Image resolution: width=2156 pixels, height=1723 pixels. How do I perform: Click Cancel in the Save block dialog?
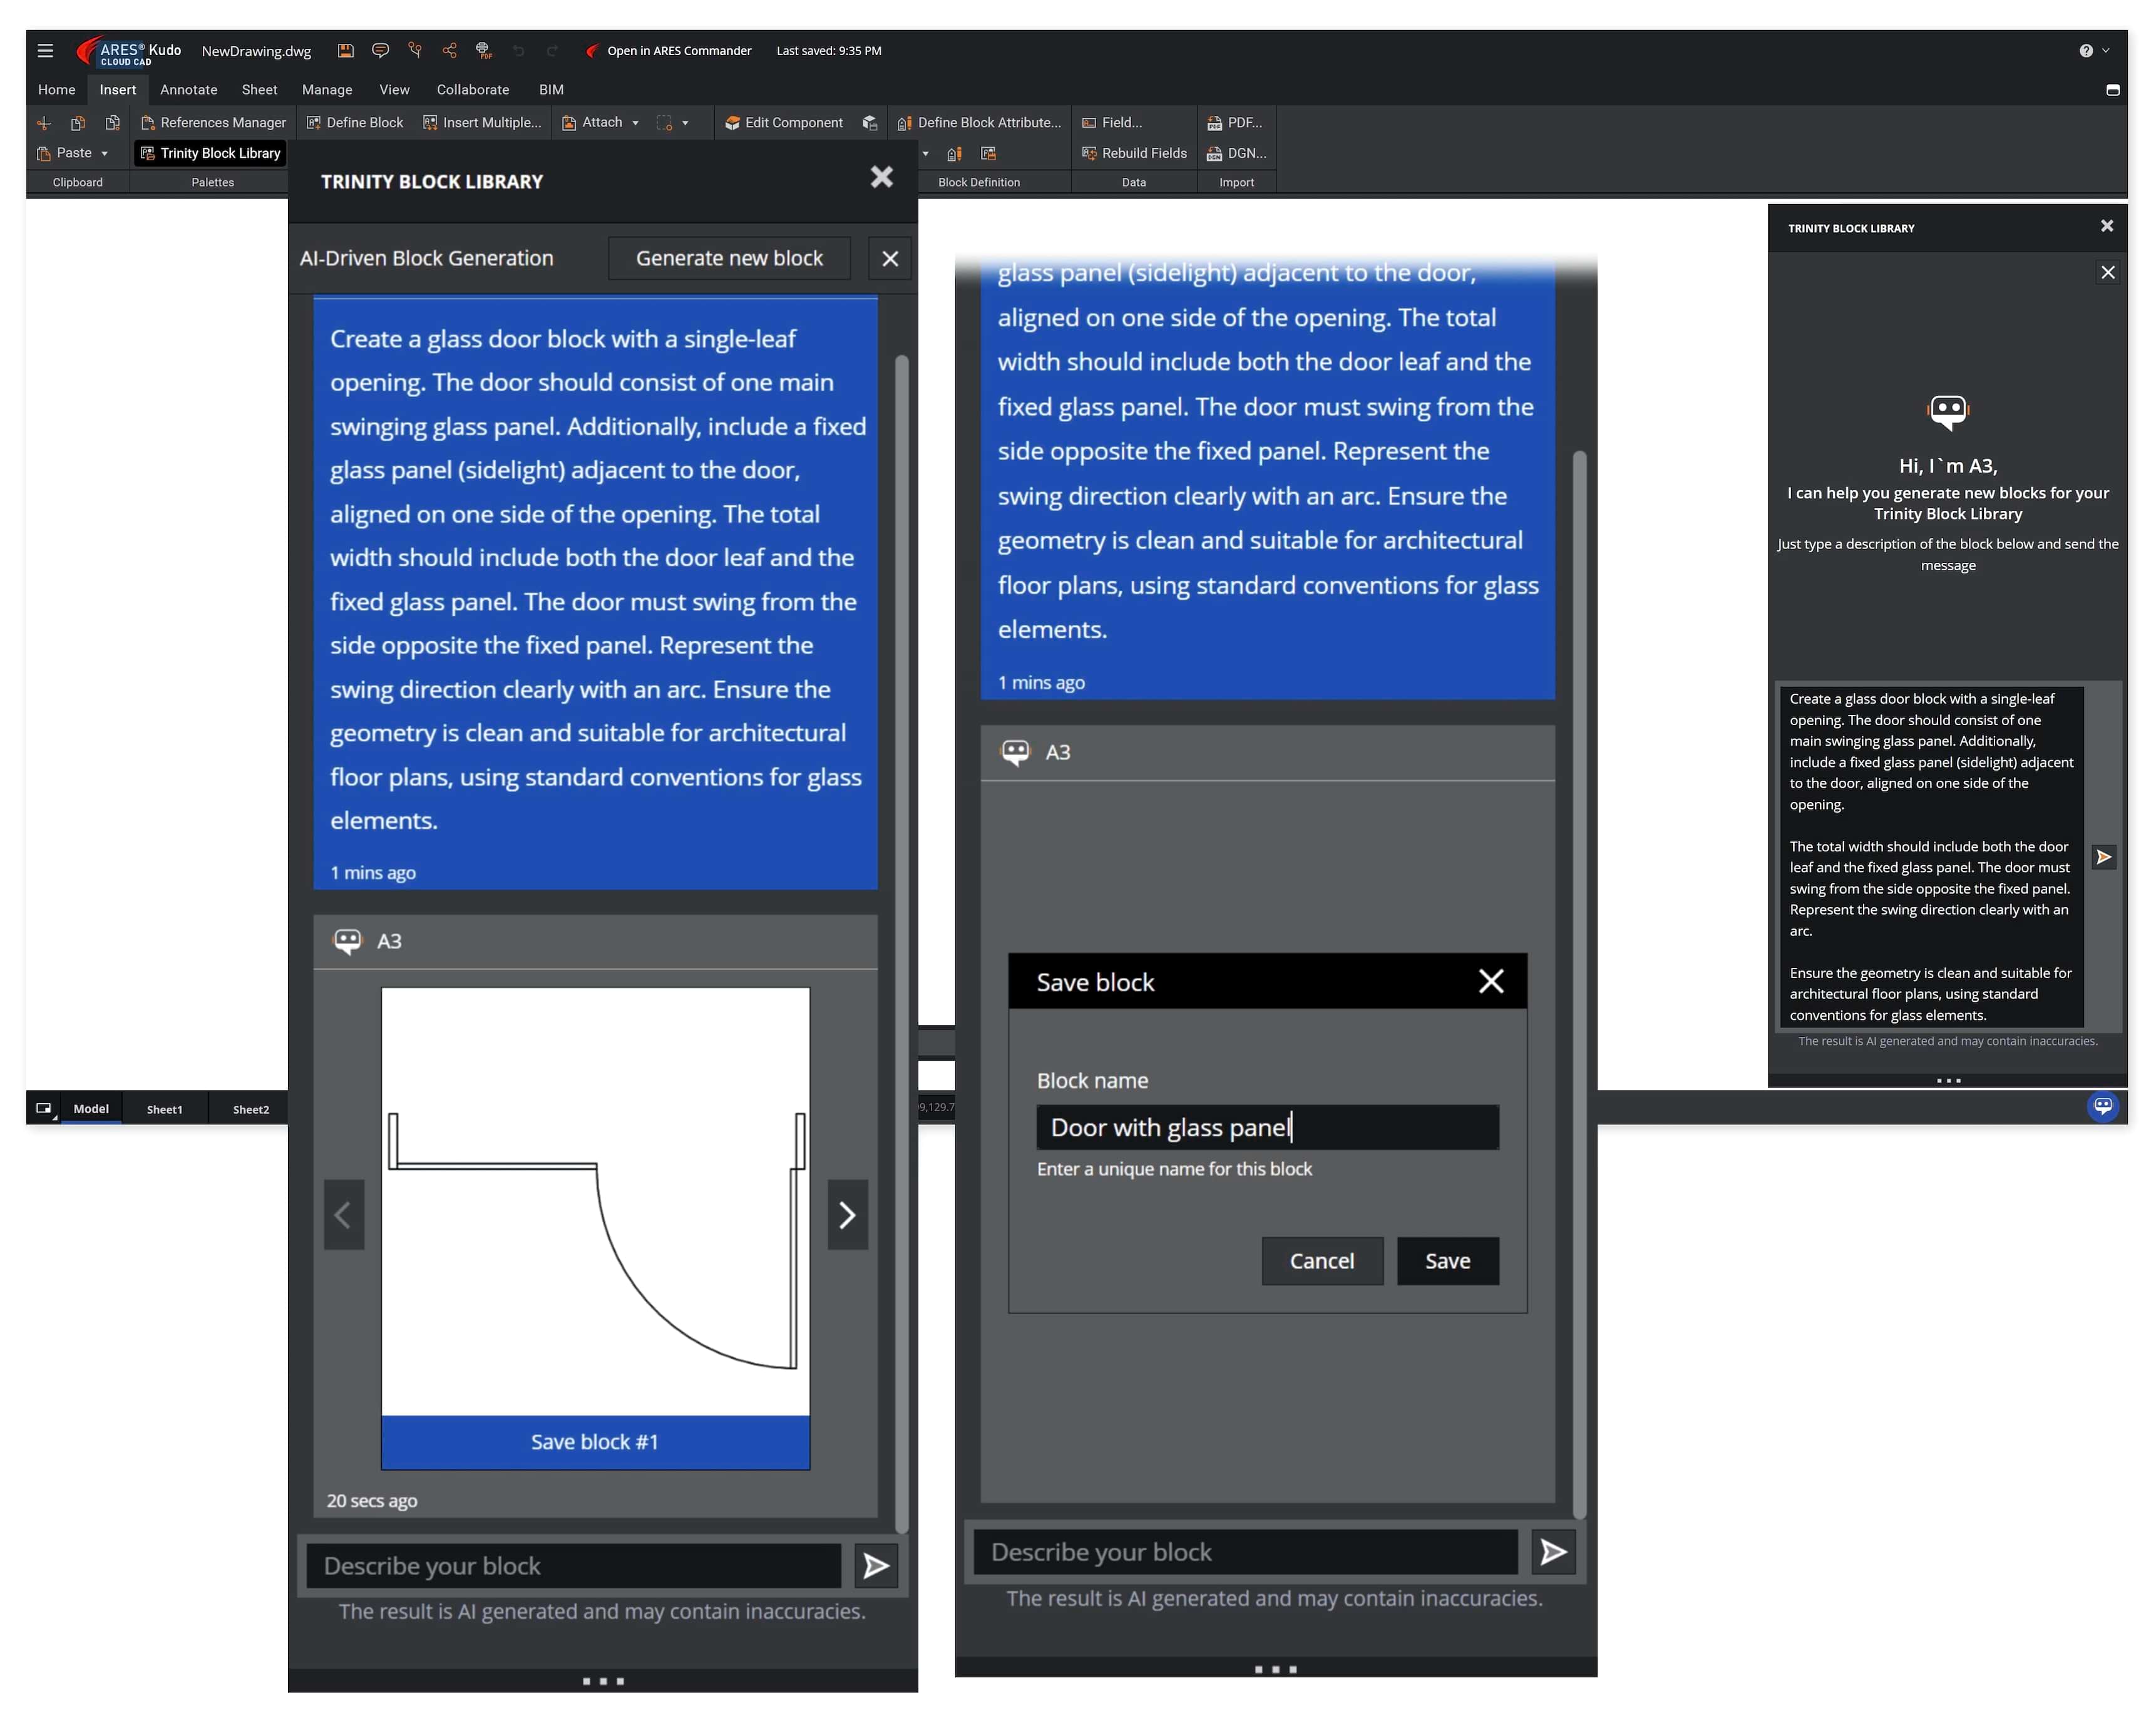(x=1321, y=1261)
